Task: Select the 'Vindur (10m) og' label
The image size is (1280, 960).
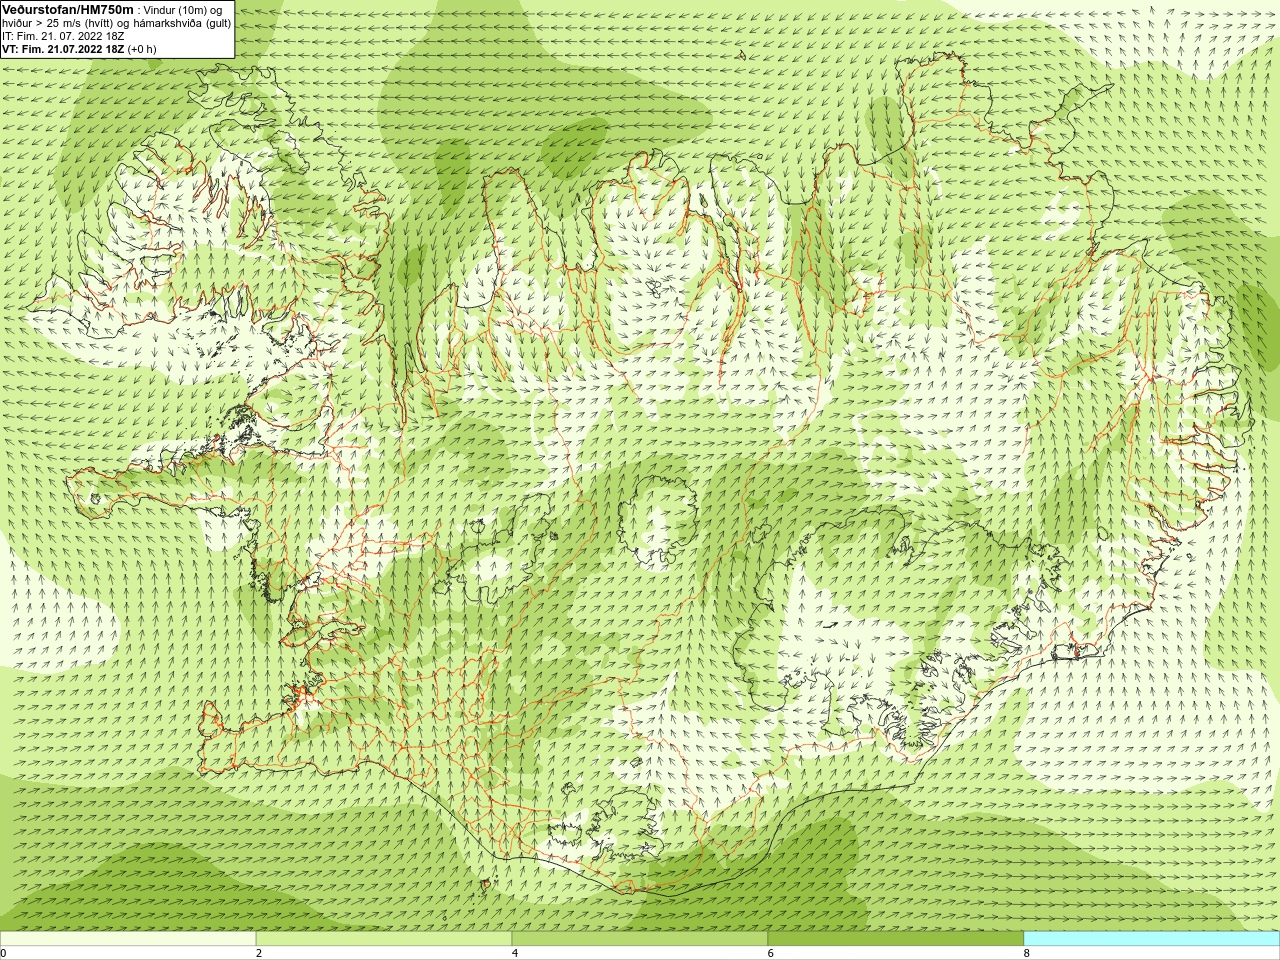Action: click(183, 10)
